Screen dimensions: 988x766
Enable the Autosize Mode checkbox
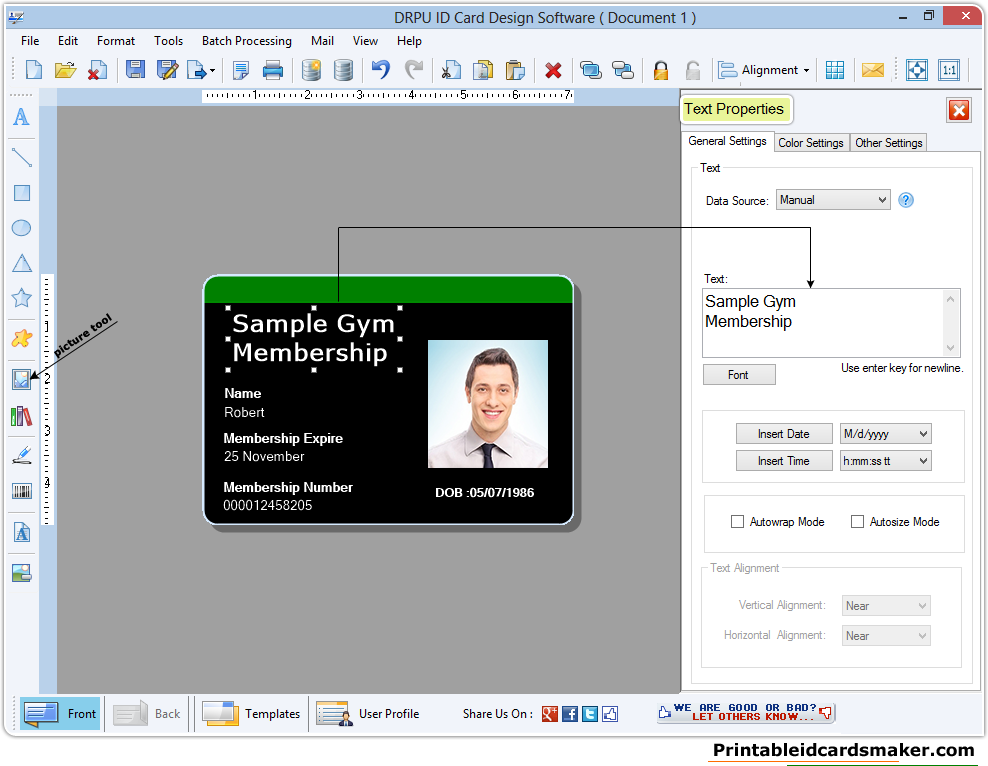[857, 522]
